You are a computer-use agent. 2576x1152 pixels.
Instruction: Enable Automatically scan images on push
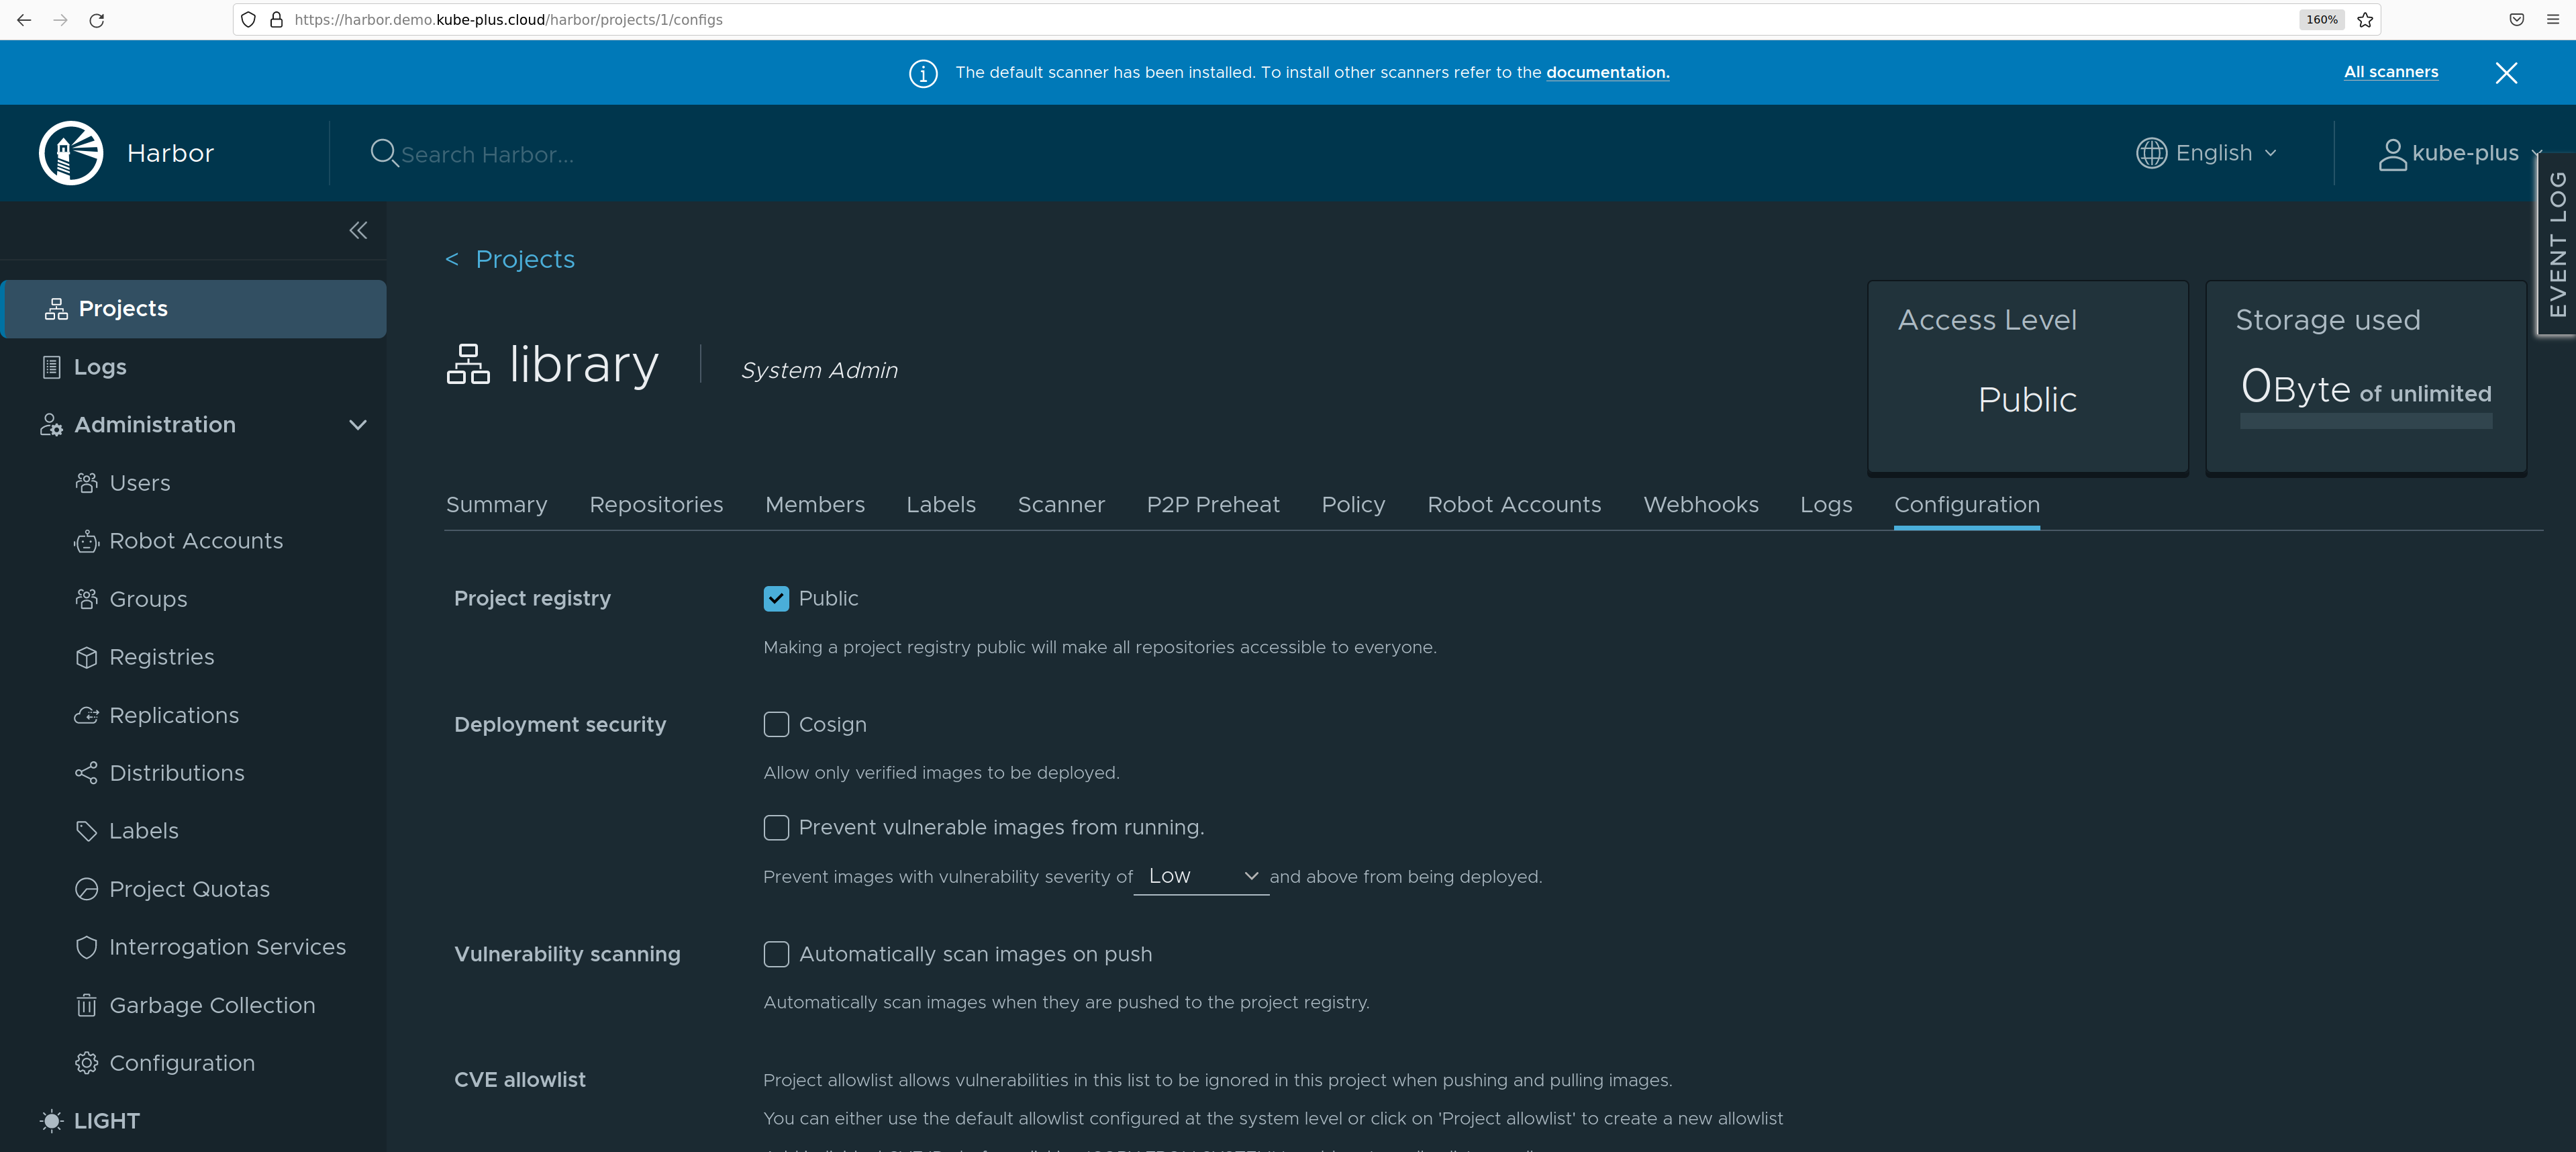pos(774,953)
